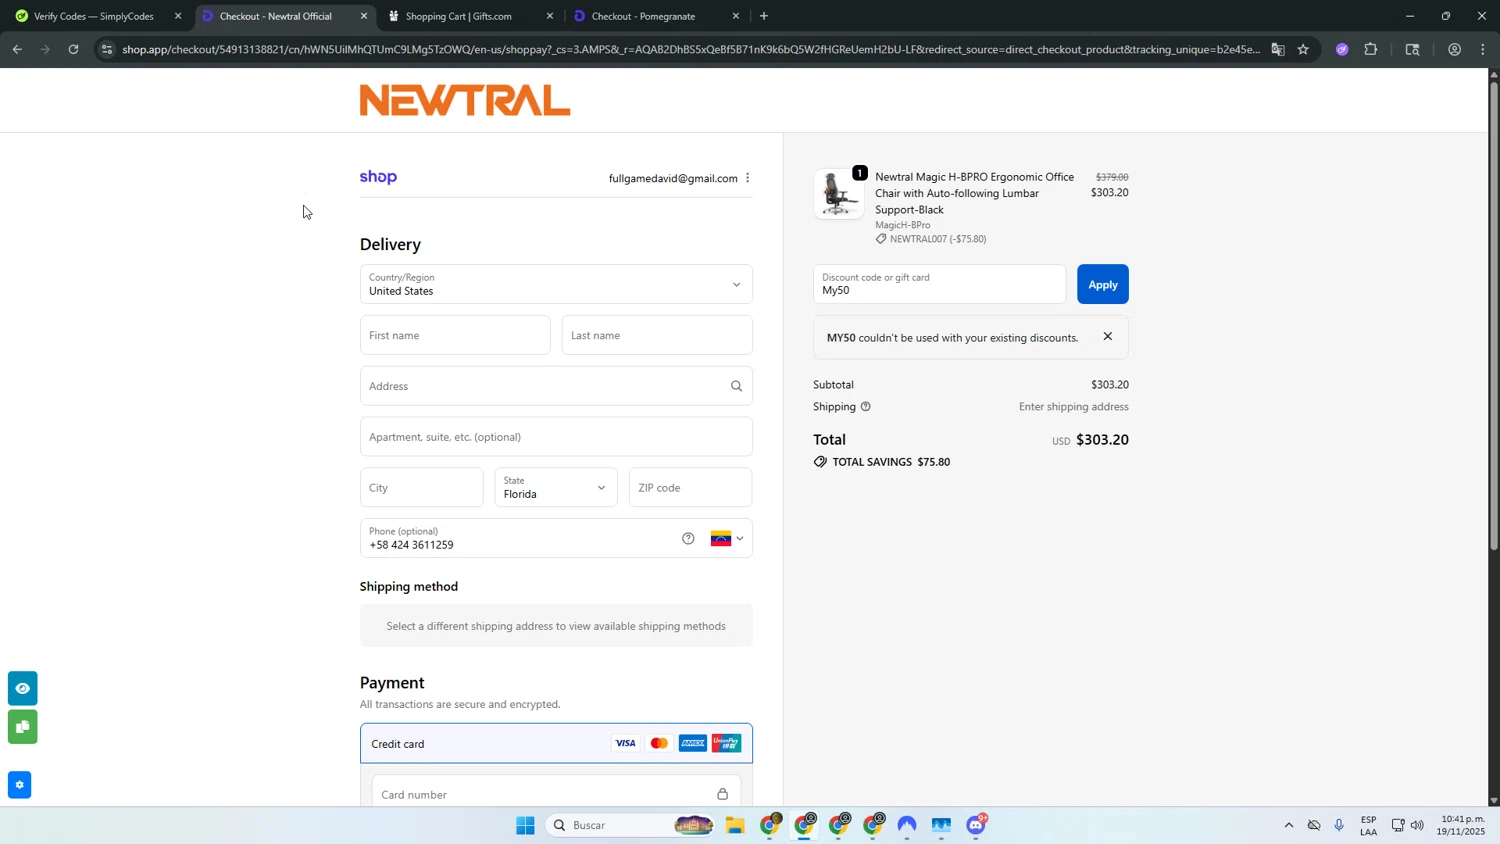Click the Last name field
This screenshot has width=1500, height=844.
pos(657,335)
